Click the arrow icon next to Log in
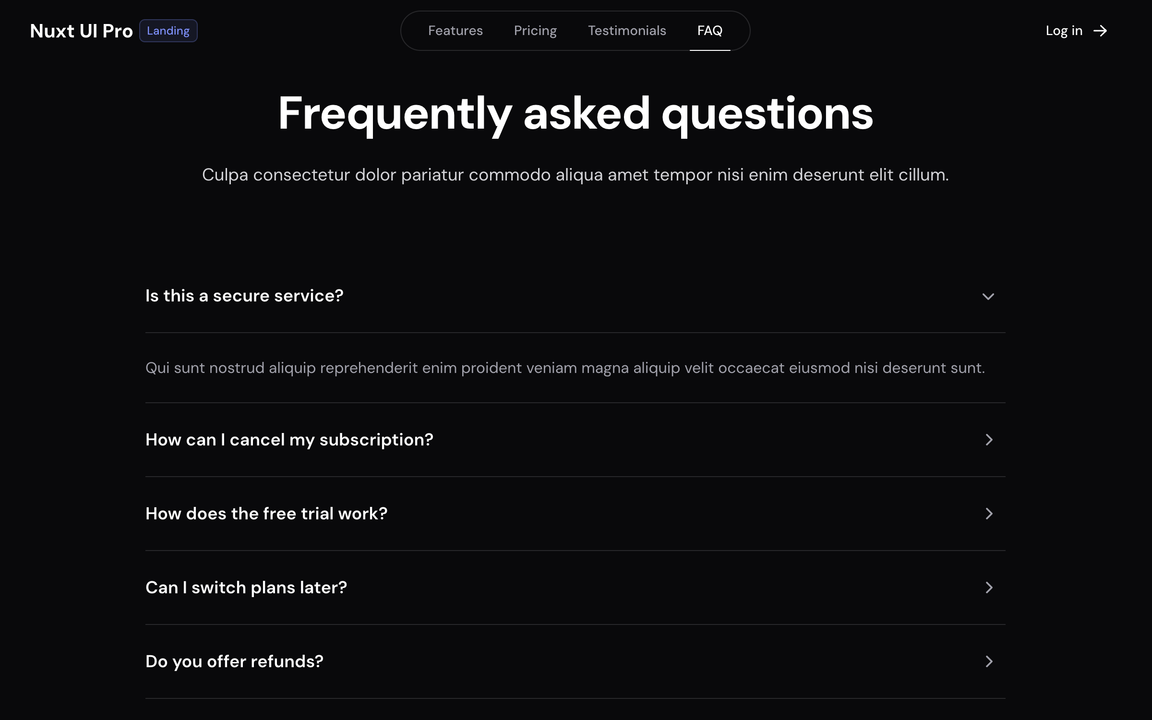The height and width of the screenshot is (720, 1152). click(x=1100, y=31)
